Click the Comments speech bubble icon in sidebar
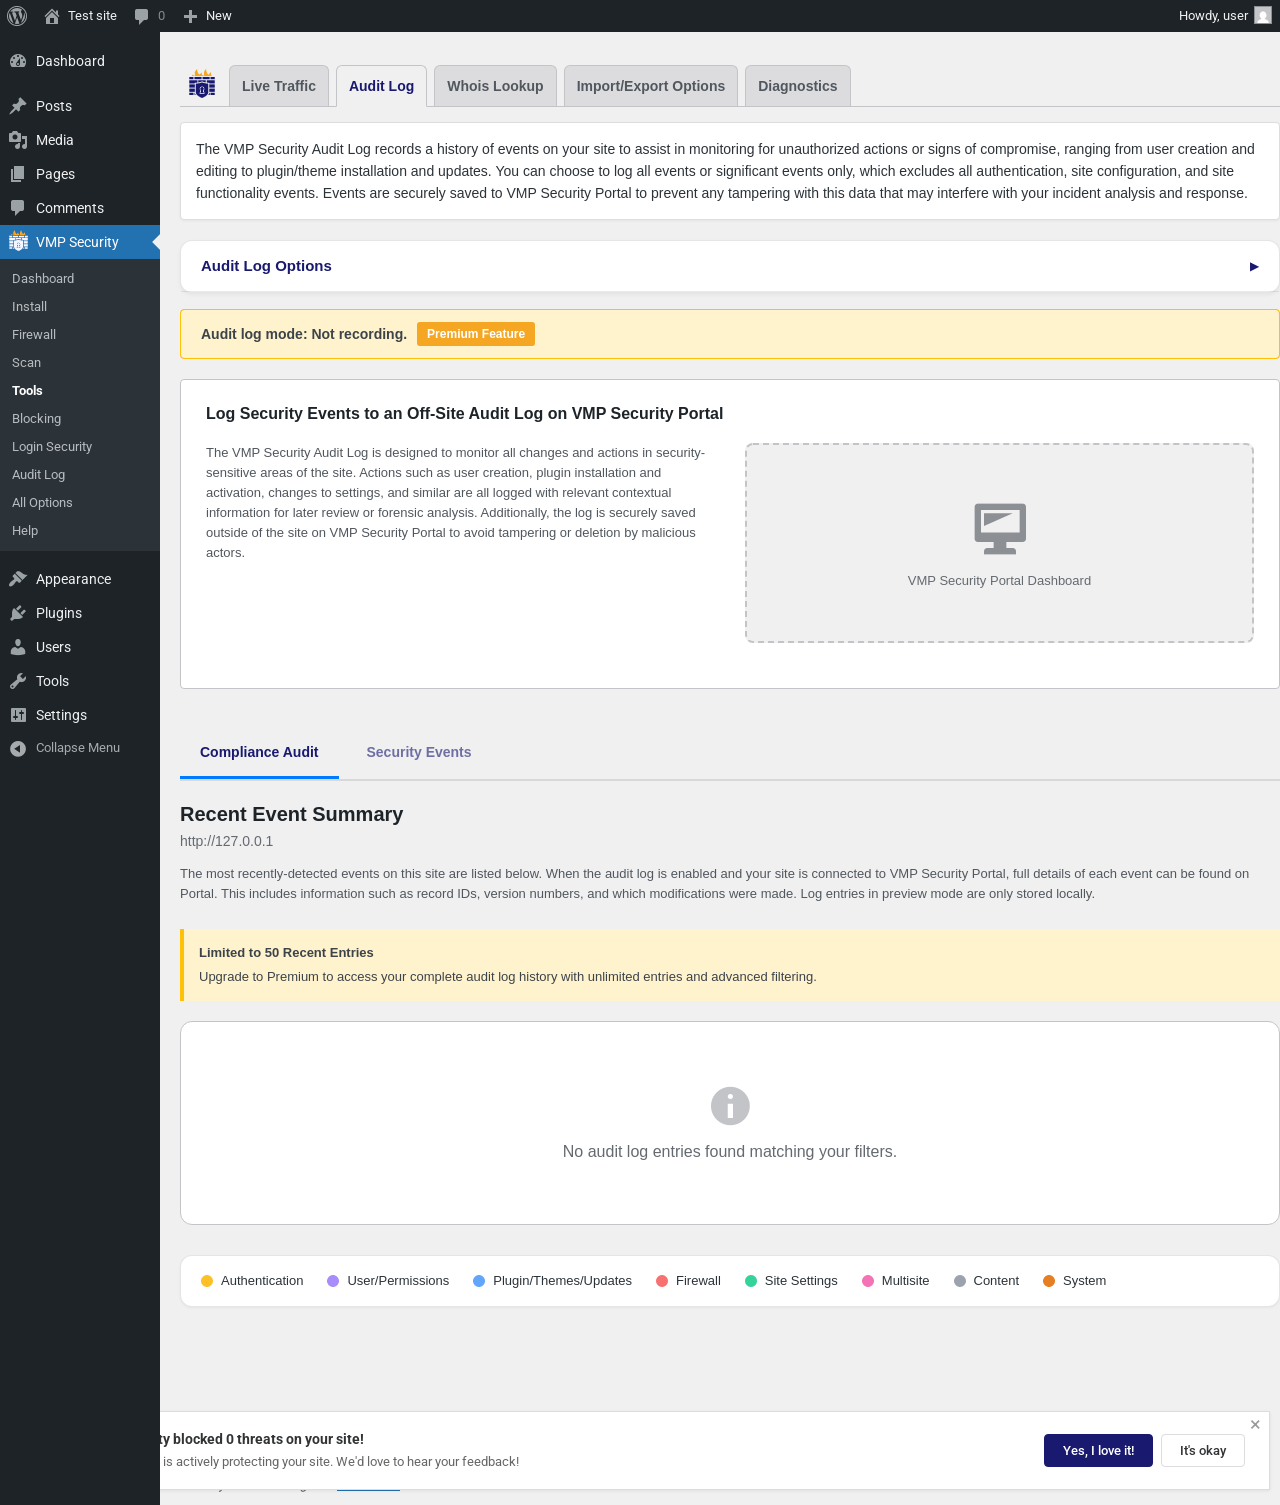 [x=18, y=208]
